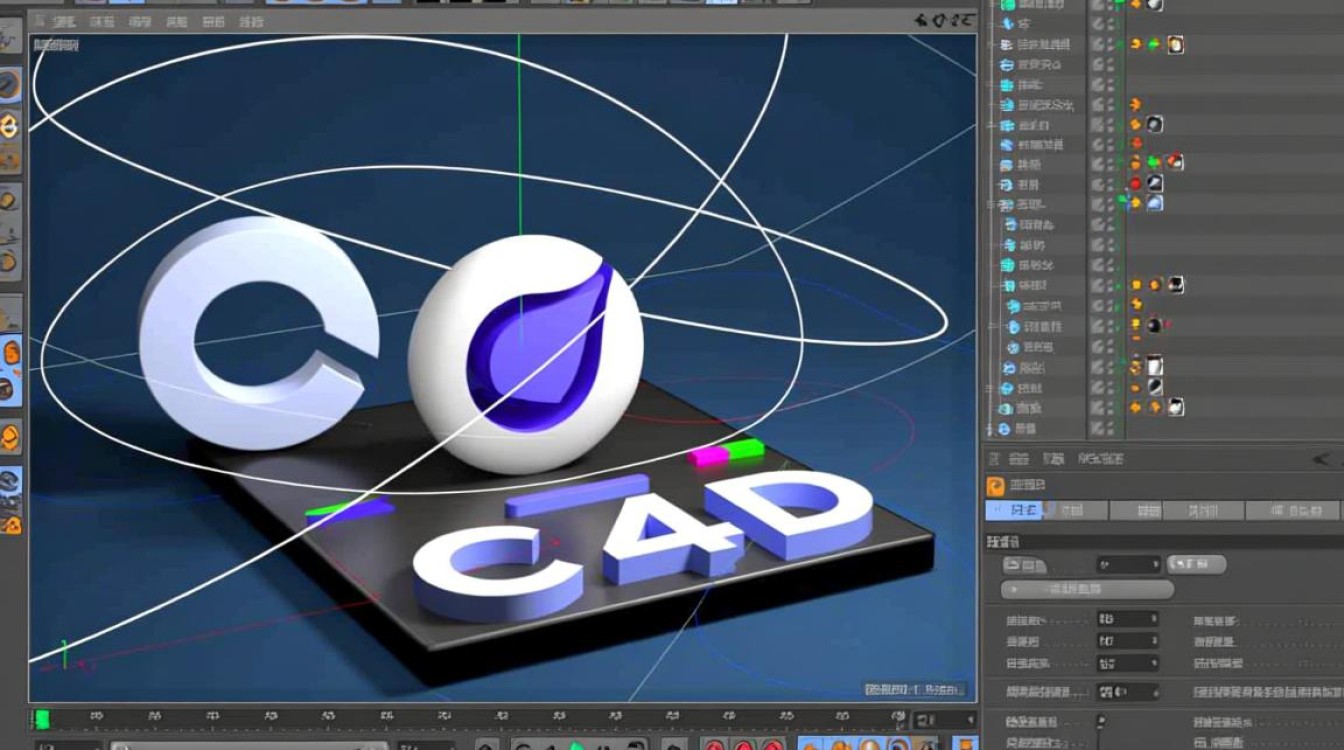The width and height of the screenshot is (1344, 750).
Task: Click the small rounded button beside the dropdown
Action: [x=1196, y=565]
